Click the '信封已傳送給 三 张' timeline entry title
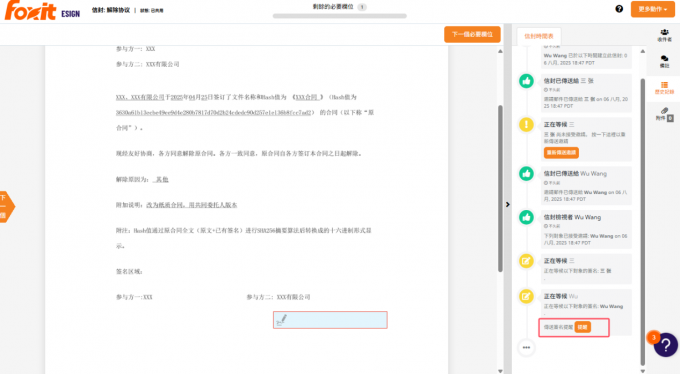Image resolution: width=680 pixels, height=374 pixels. [x=569, y=81]
